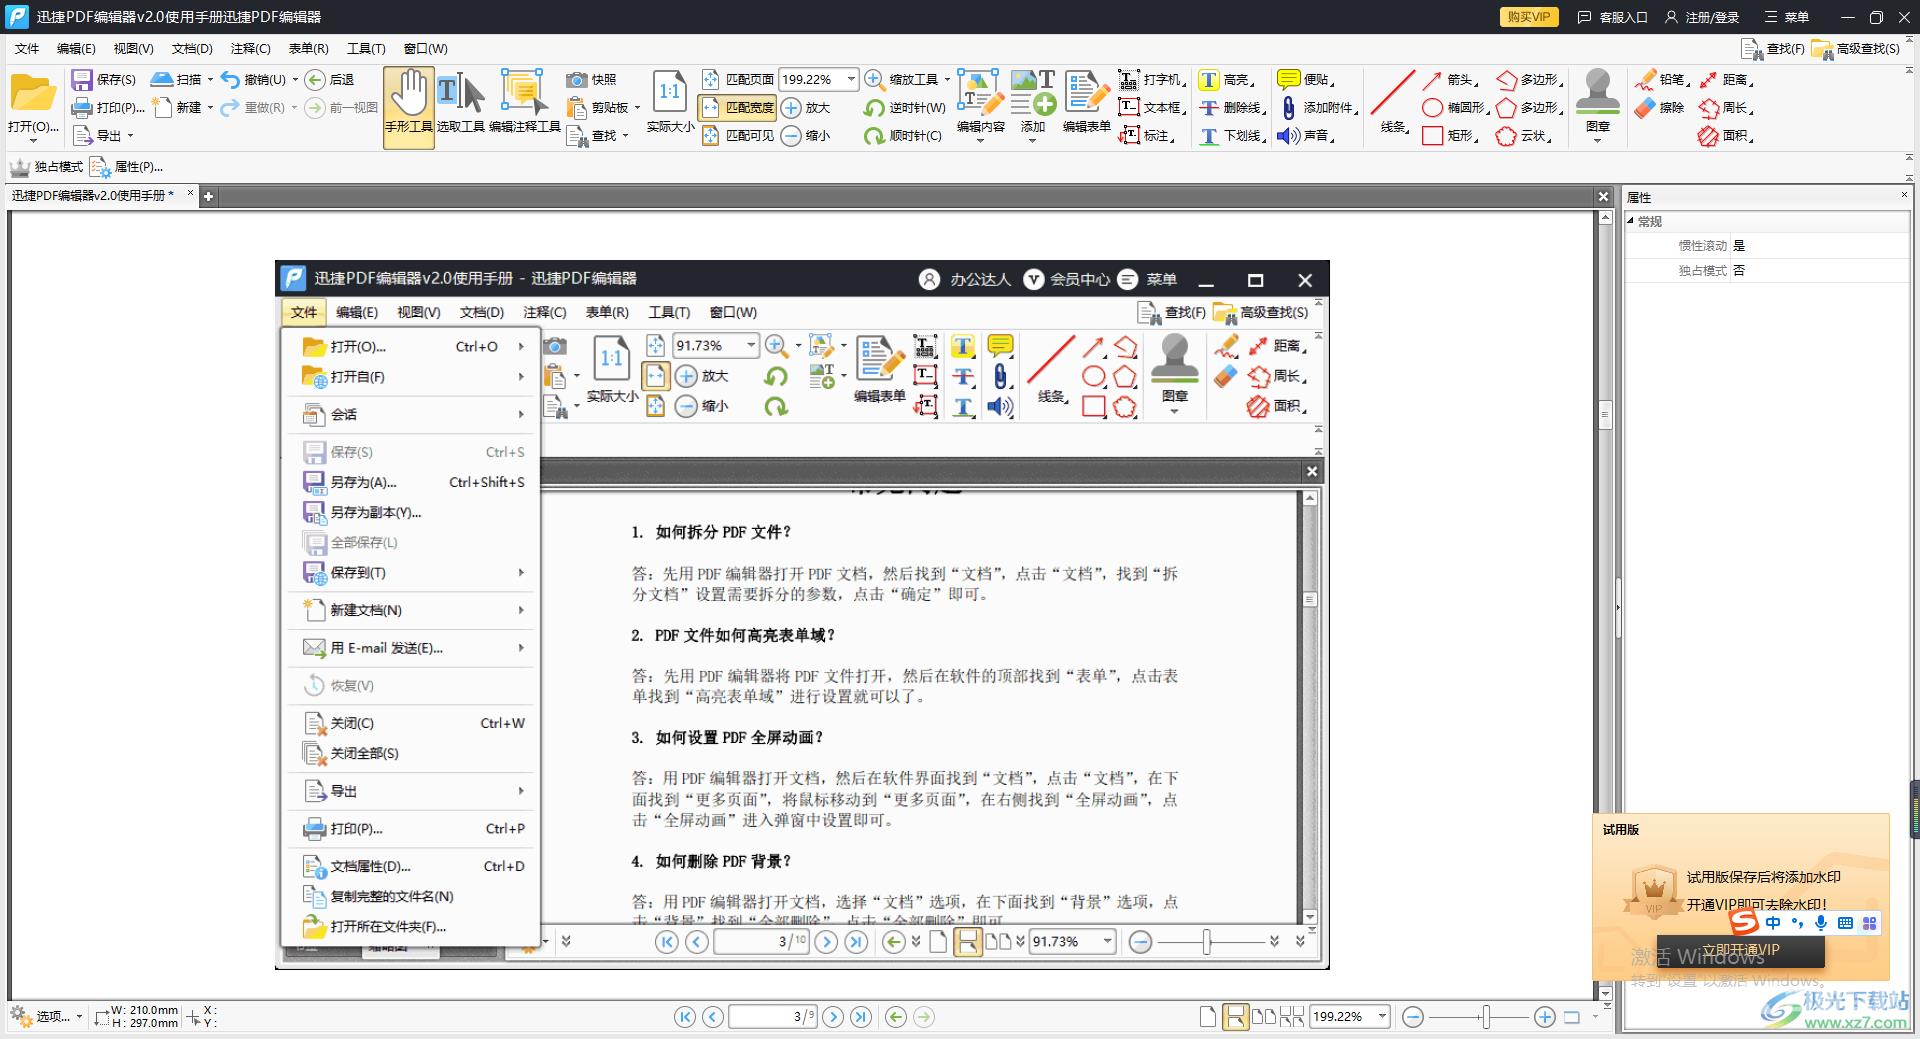This screenshot has width=1920, height=1039.
Task: Rotate page with 逆时针(W) counterclockwise
Action: click(x=905, y=107)
